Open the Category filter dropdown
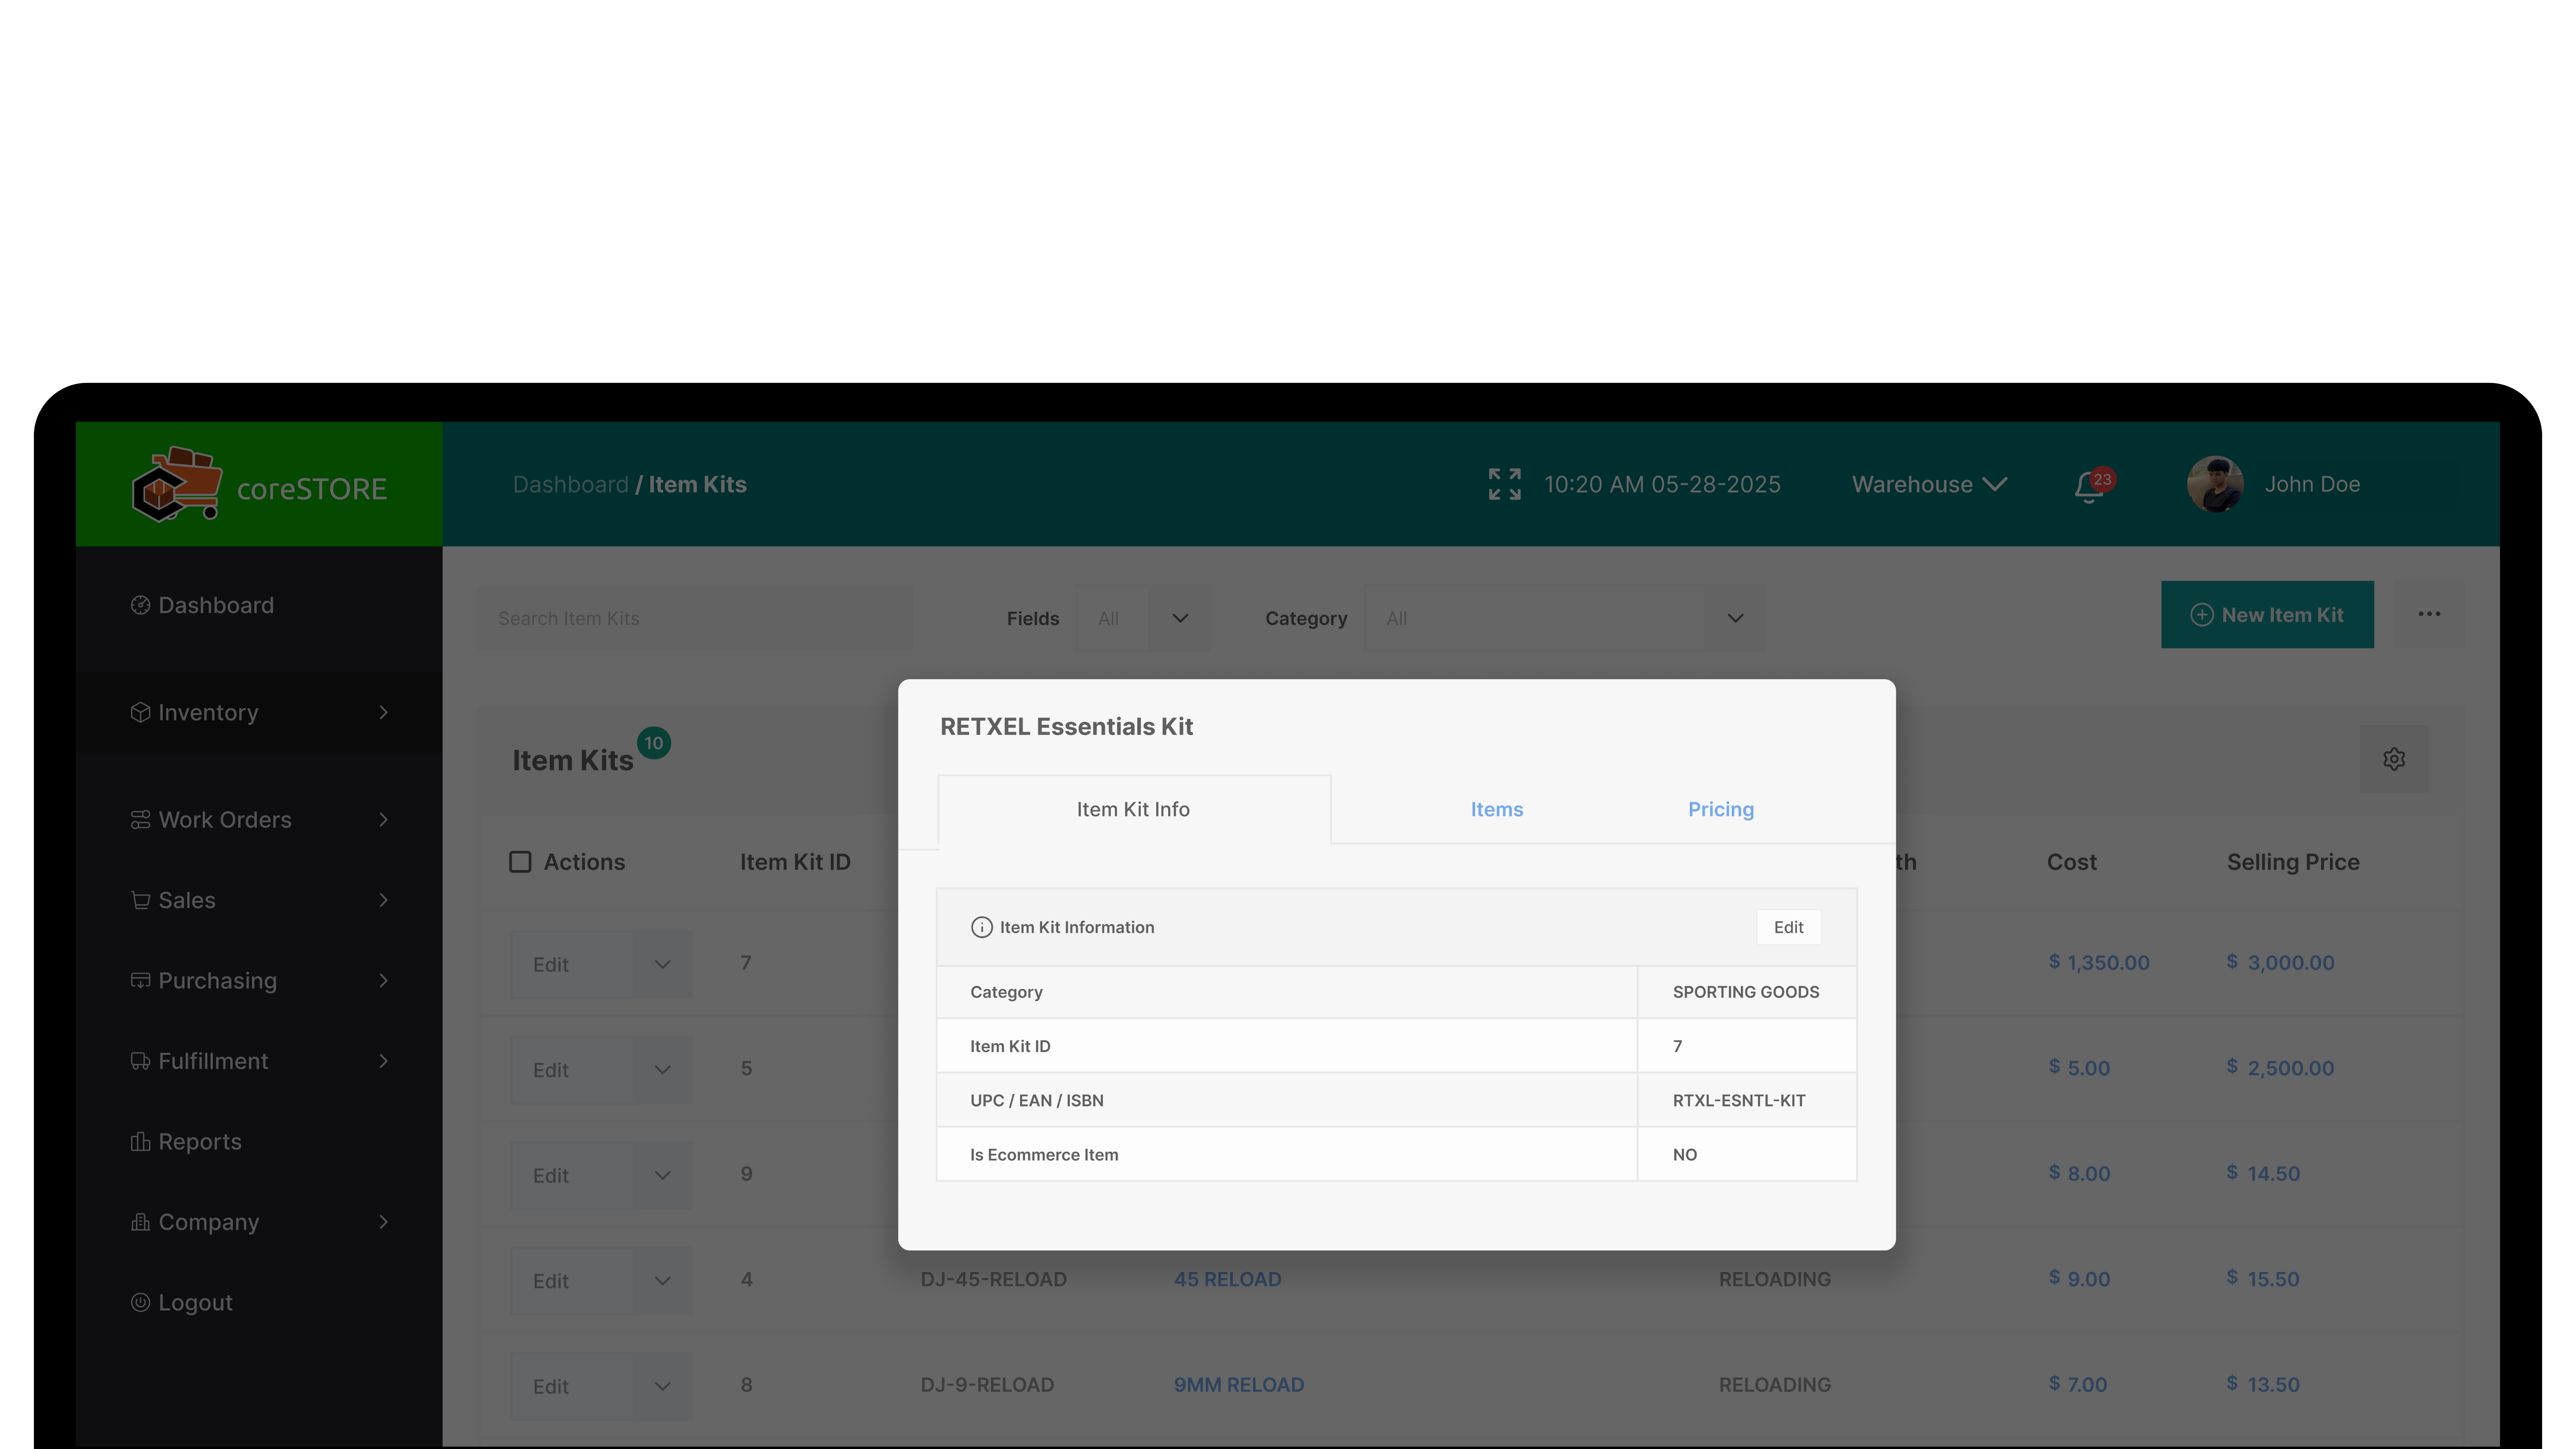 pyautogui.click(x=1564, y=618)
